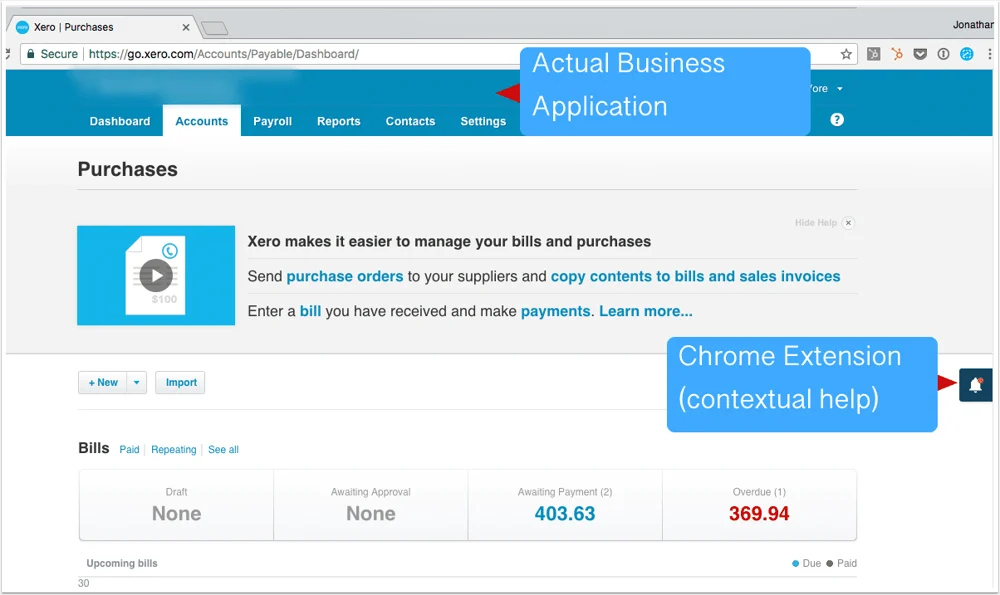Viewport: 1000px width, 595px height.
Task: Click the bill help link
Action: click(311, 311)
